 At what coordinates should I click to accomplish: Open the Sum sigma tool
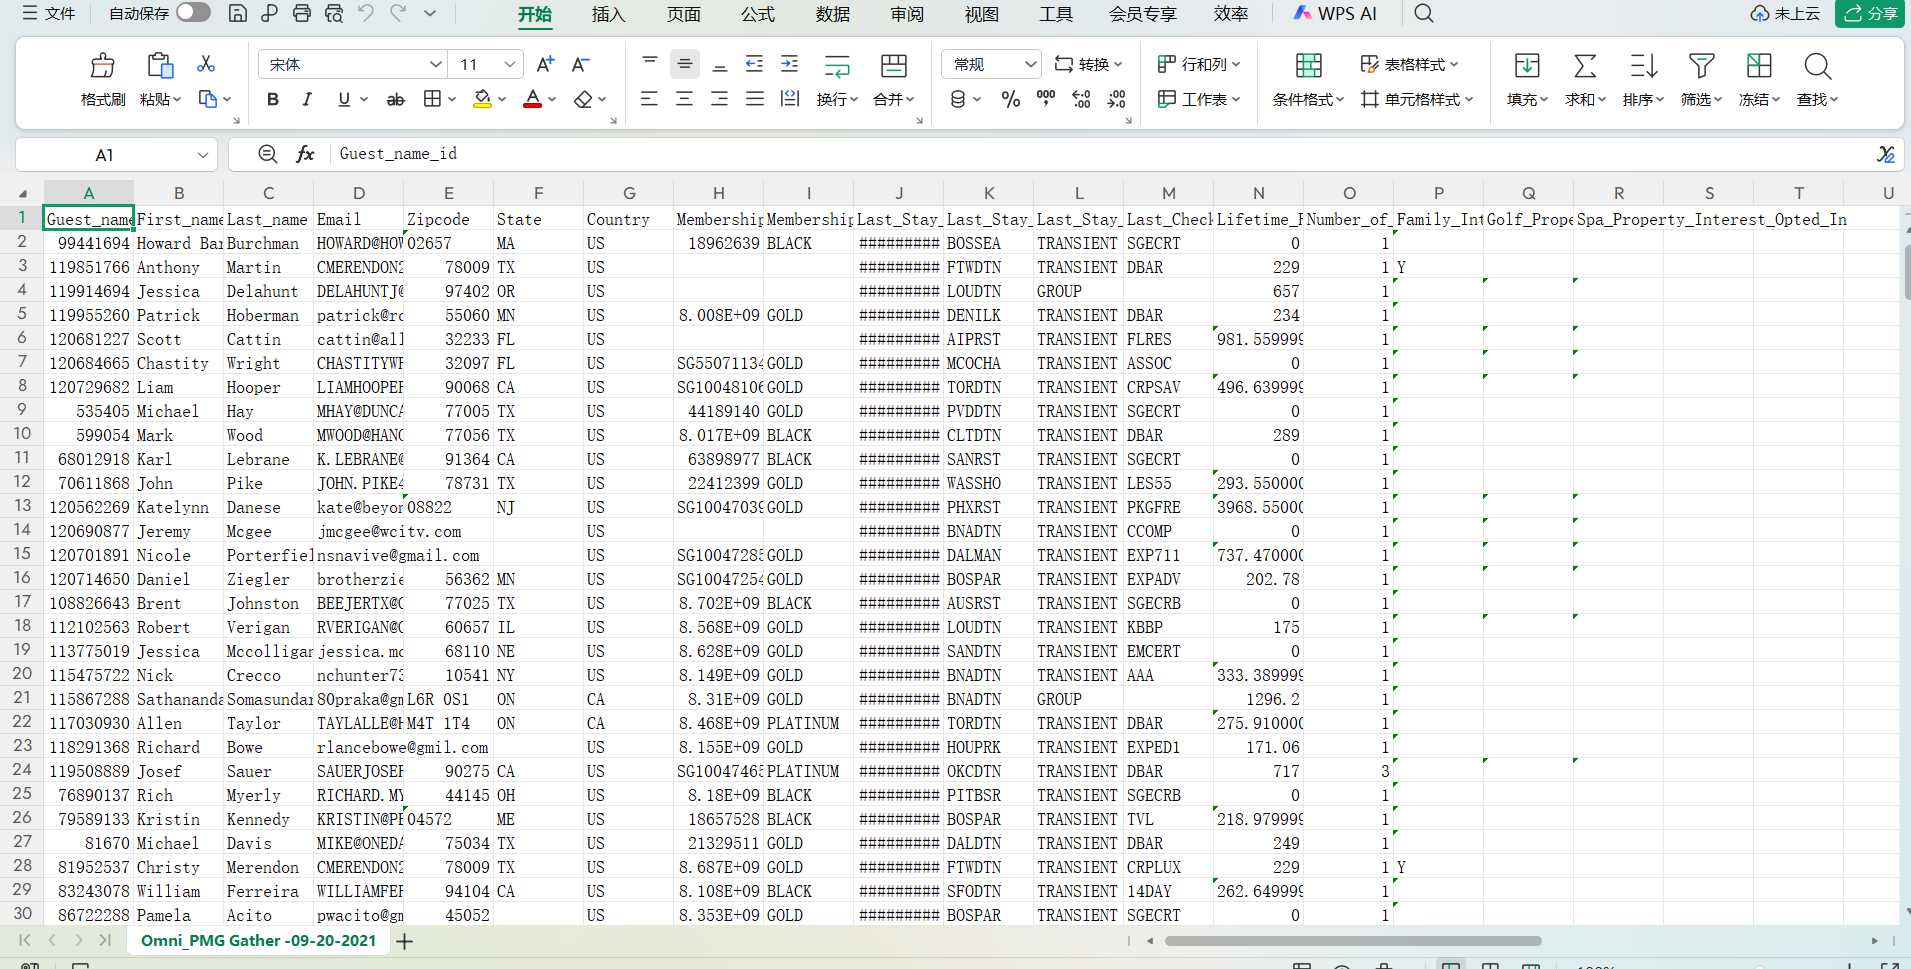[x=1584, y=66]
